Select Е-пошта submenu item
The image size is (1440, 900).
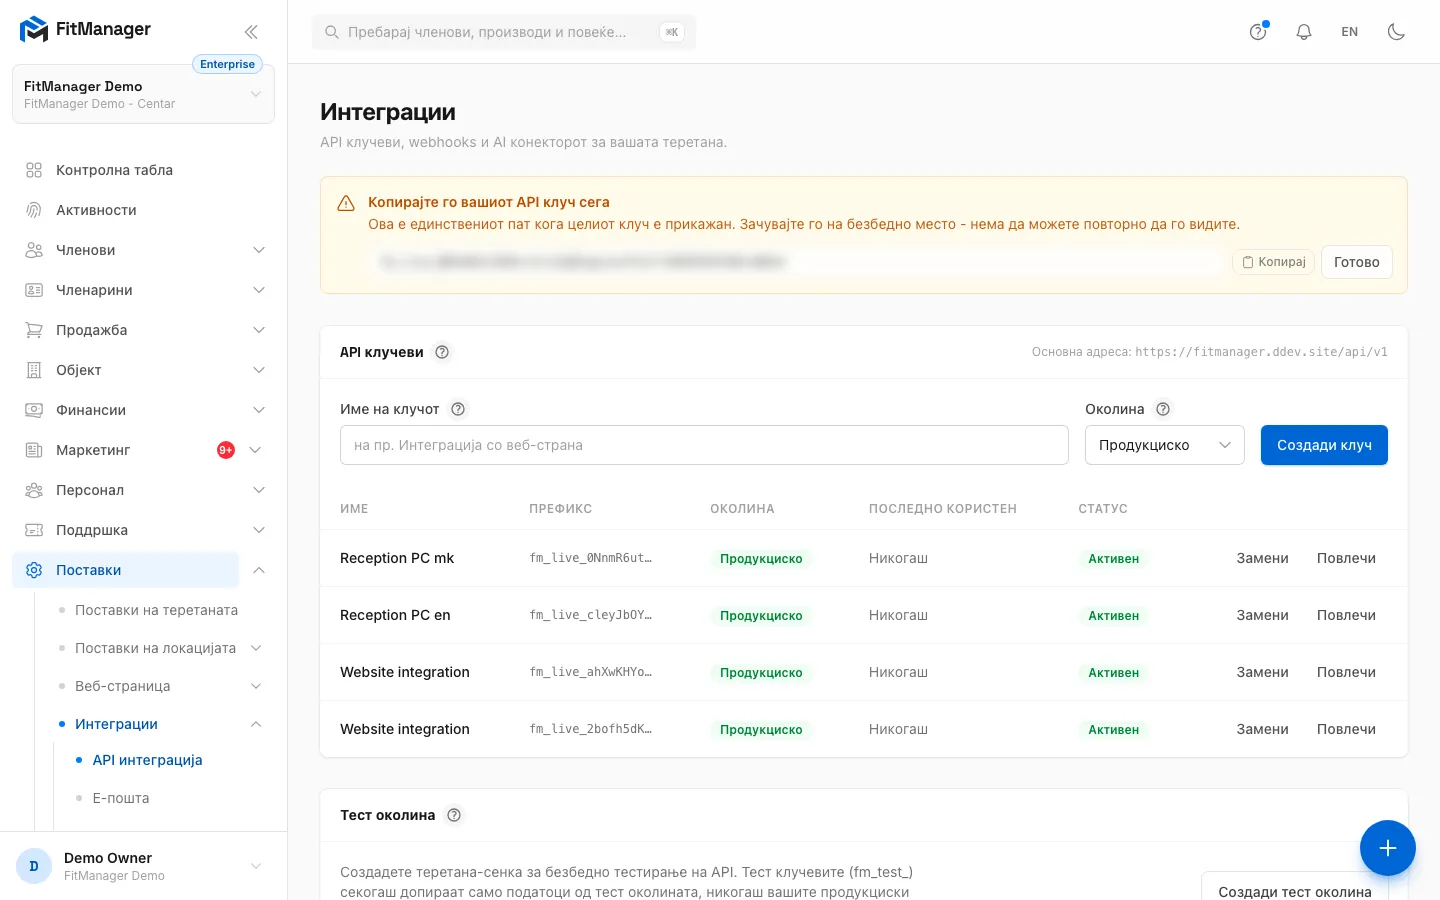click(121, 798)
